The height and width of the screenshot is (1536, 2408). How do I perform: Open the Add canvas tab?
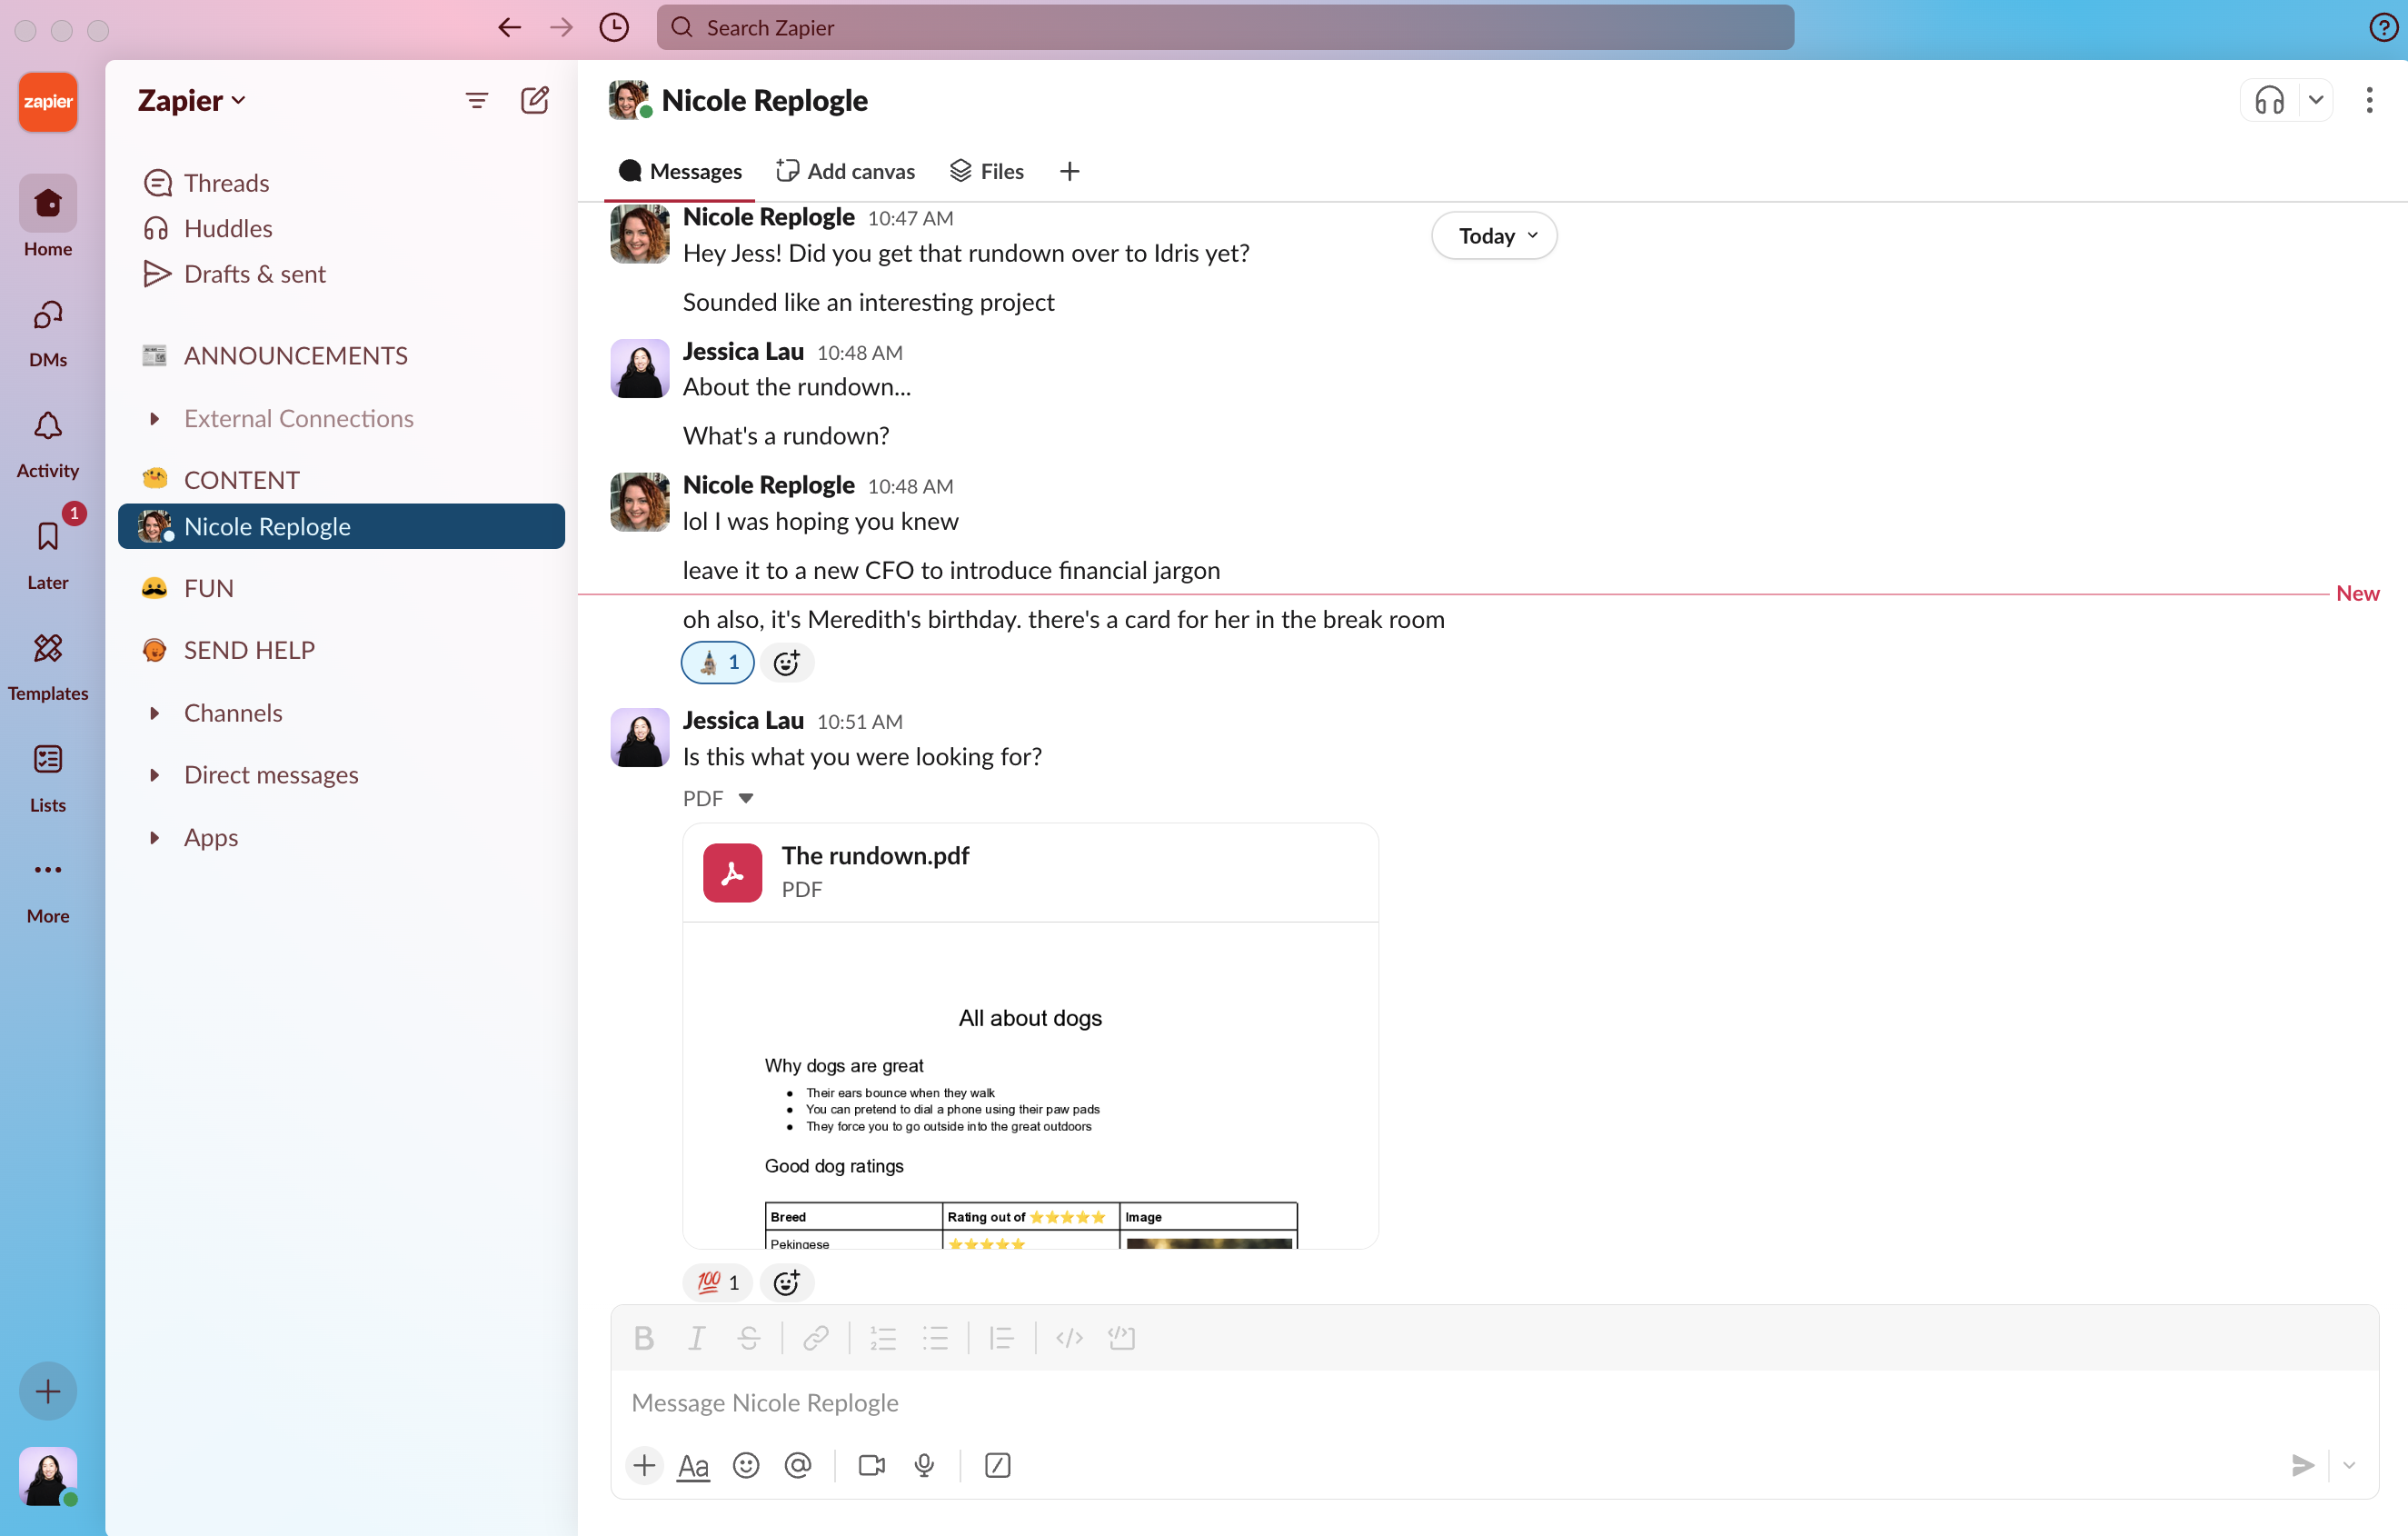point(846,171)
